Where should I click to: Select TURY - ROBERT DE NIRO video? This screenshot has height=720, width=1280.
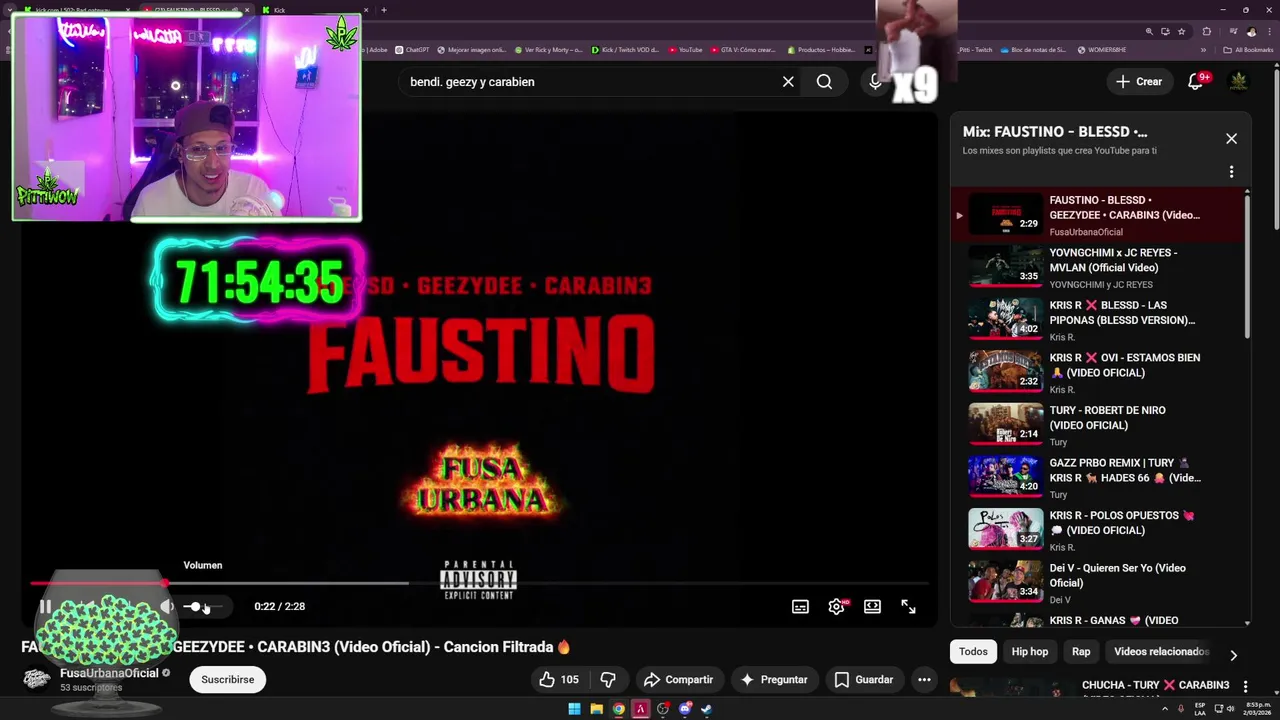(x=1097, y=425)
